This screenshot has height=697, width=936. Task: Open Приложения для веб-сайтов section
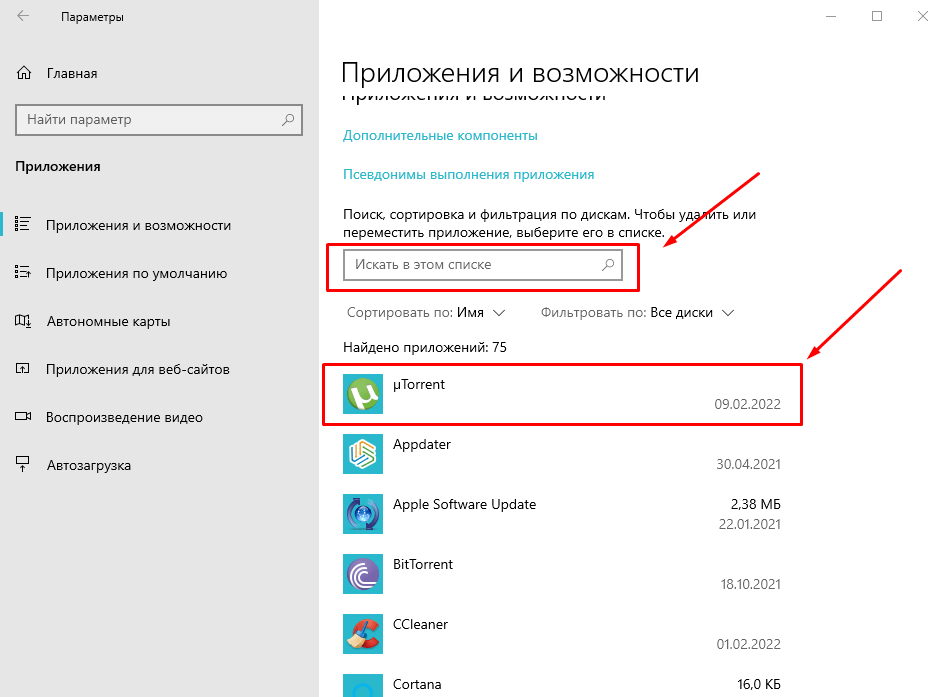[x=137, y=369]
